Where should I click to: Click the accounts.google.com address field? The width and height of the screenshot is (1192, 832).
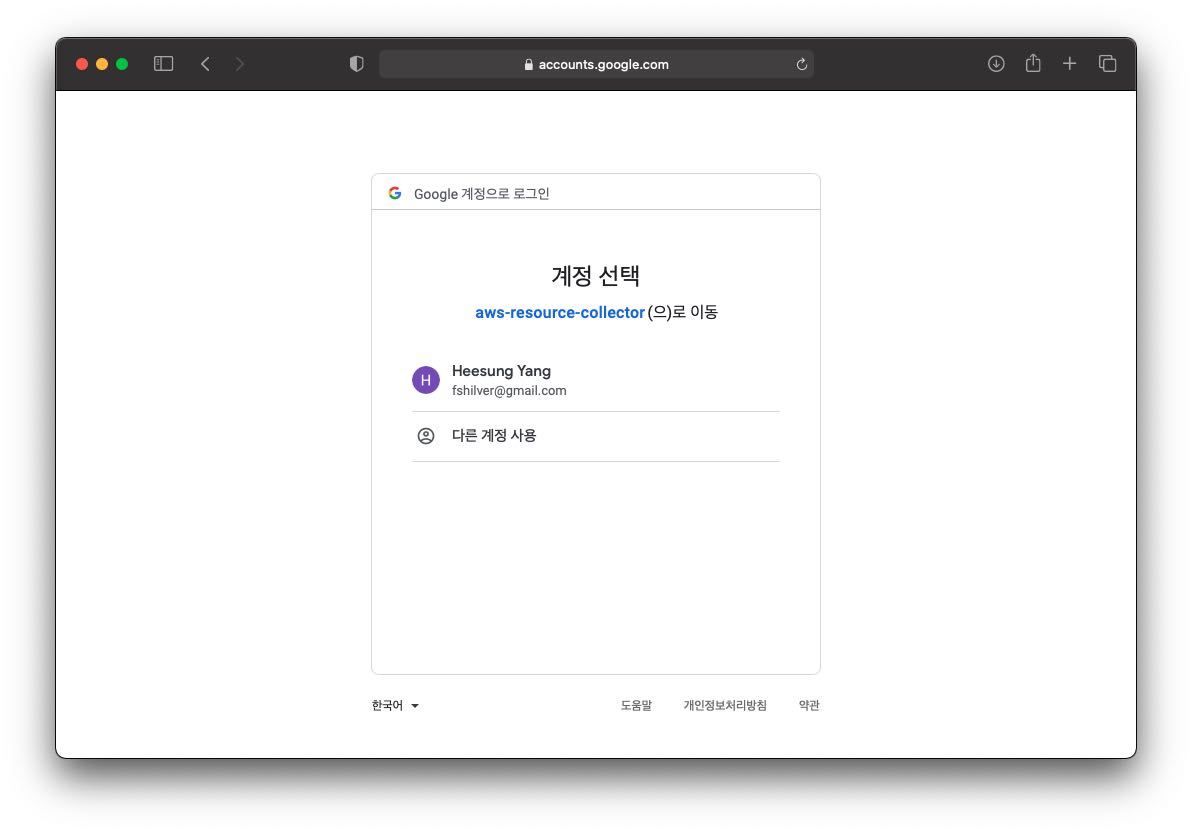[596, 65]
